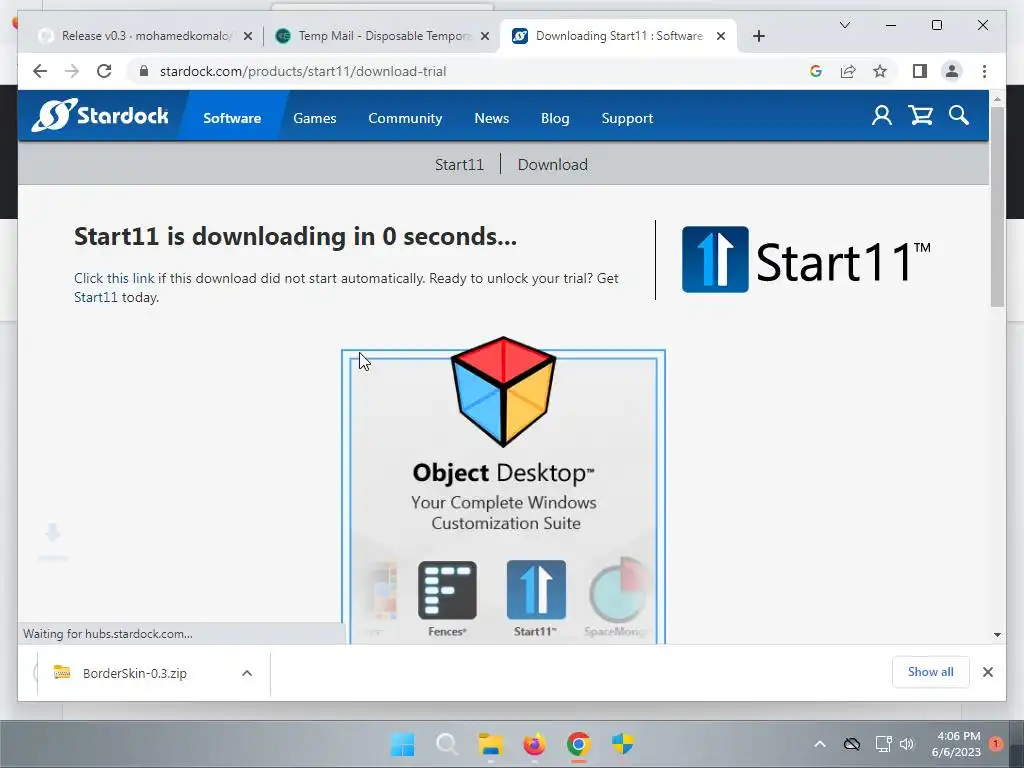Click Show all downloads button
This screenshot has width=1024, height=768.
[x=930, y=672]
